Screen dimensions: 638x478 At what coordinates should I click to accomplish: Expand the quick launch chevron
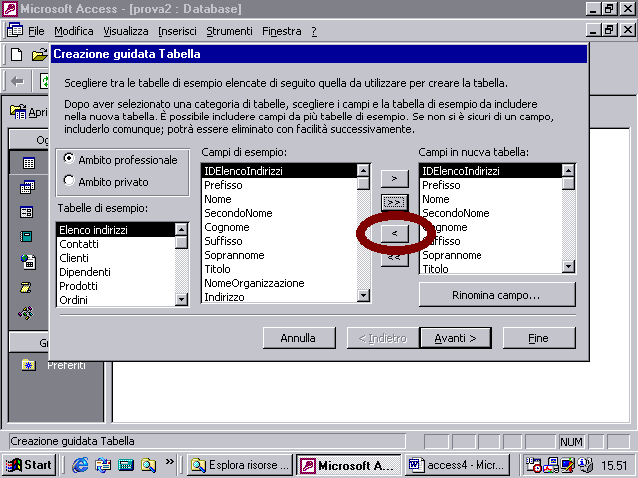tap(170, 461)
